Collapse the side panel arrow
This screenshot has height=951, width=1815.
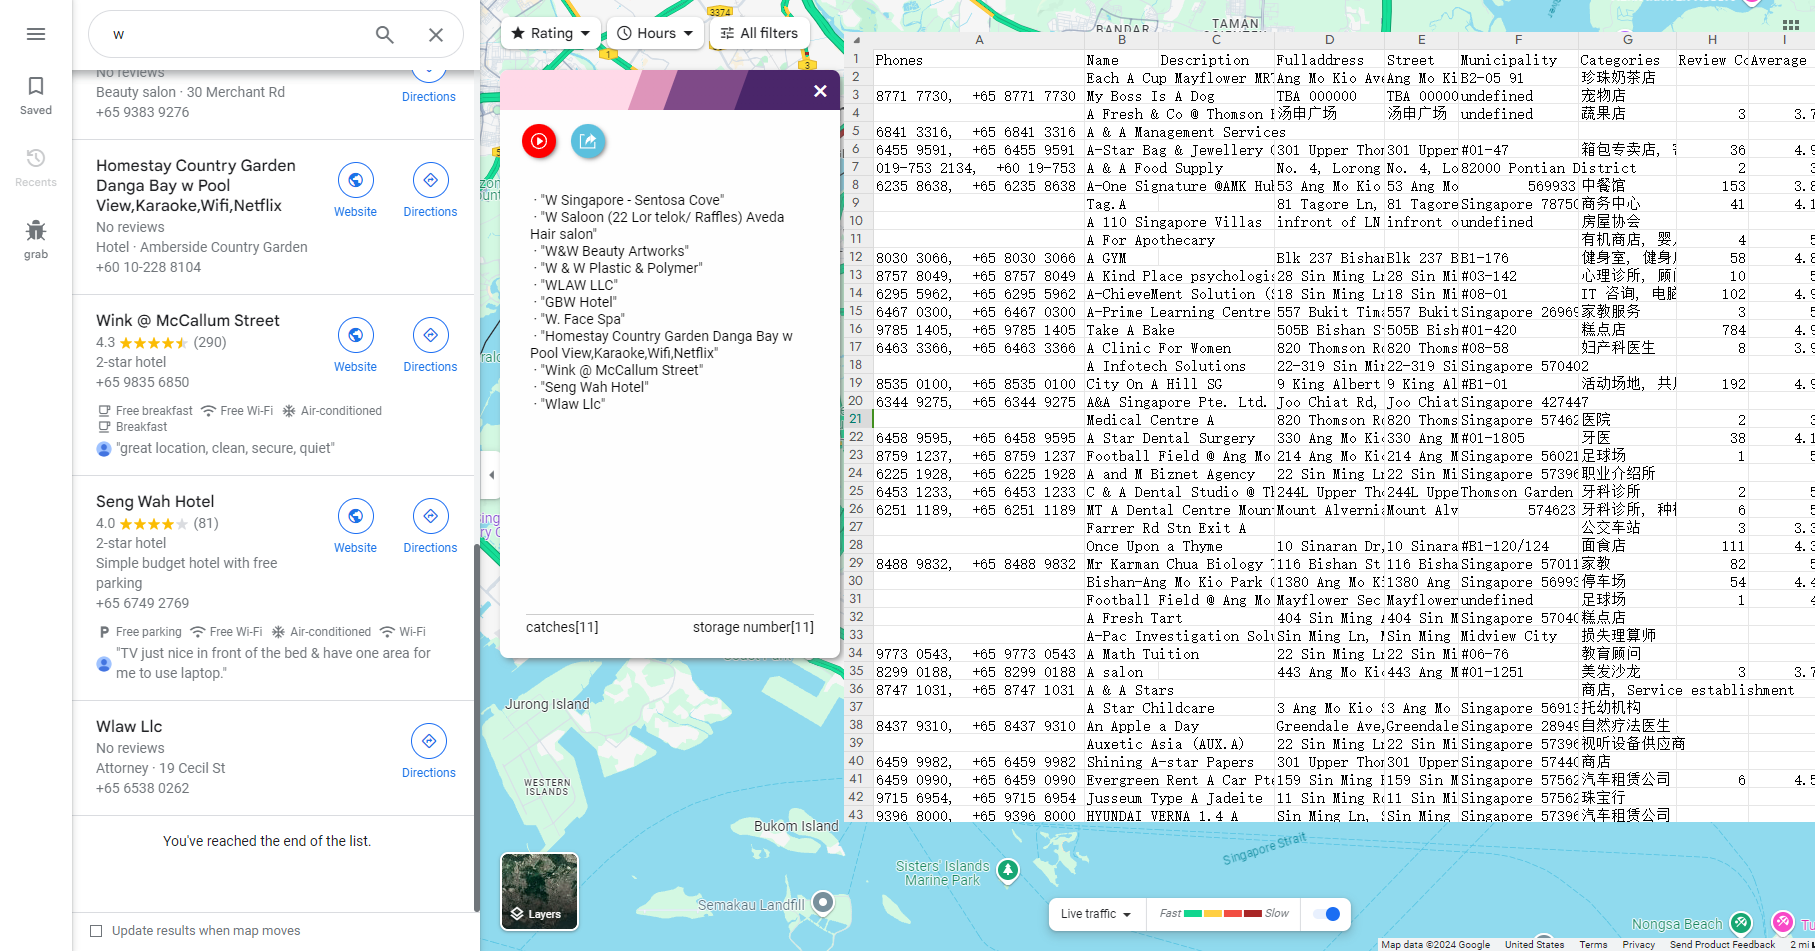(x=491, y=475)
